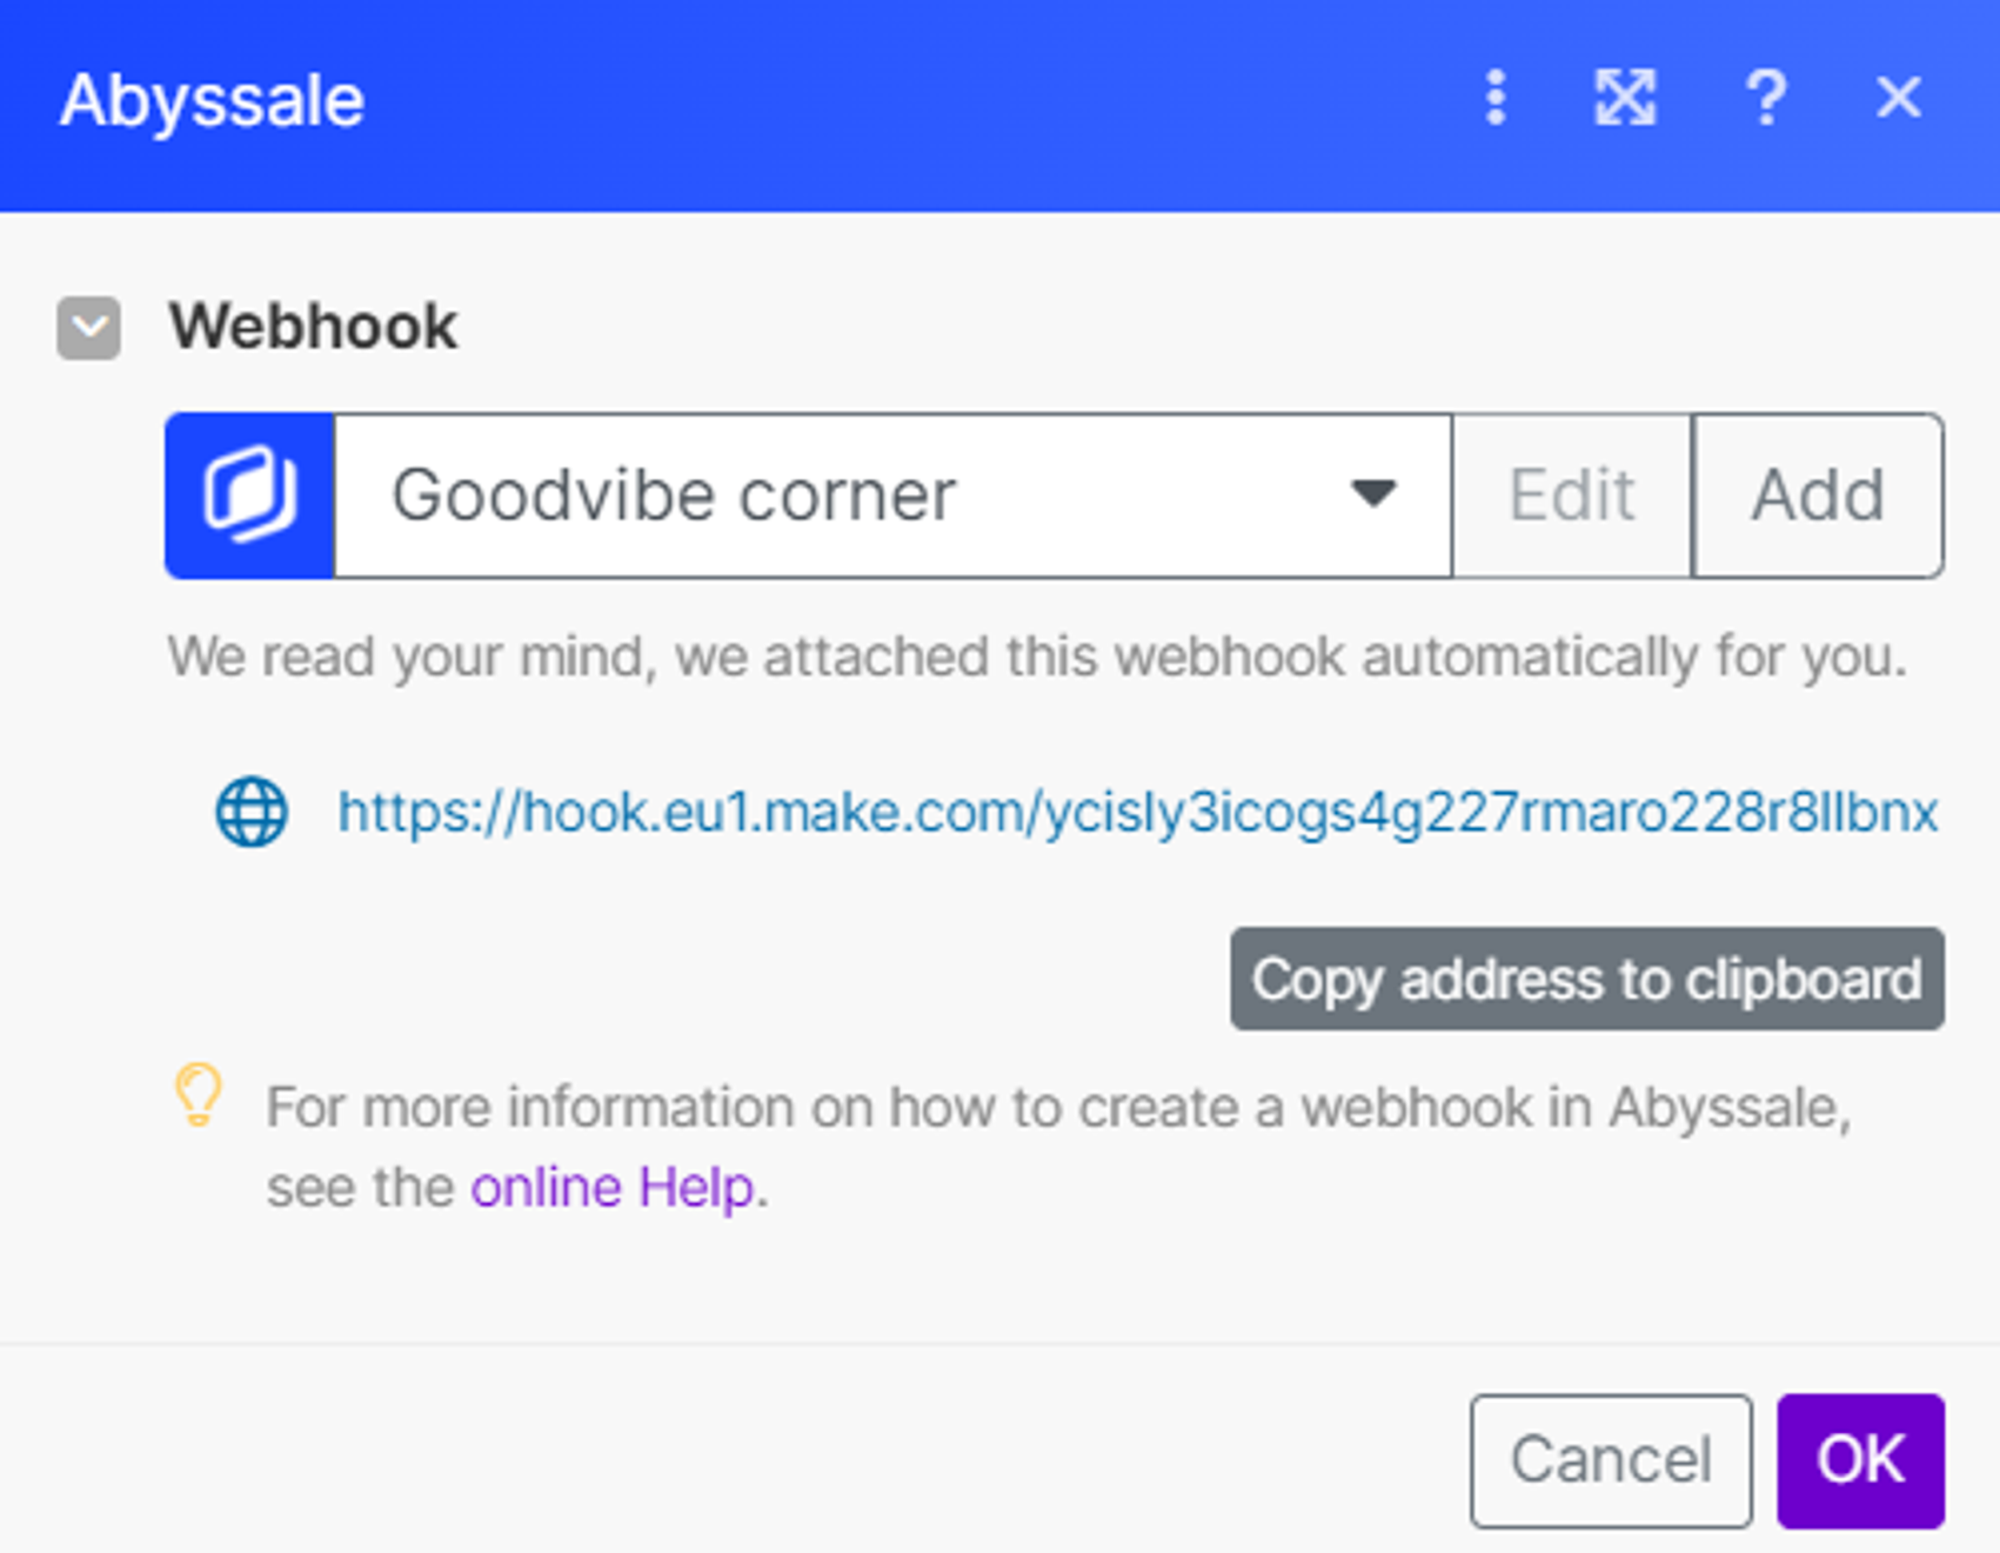This screenshot has width=2000, height=1553.
Task: Click the 'We read your mind' hint text
Action: pos(1037,657)
